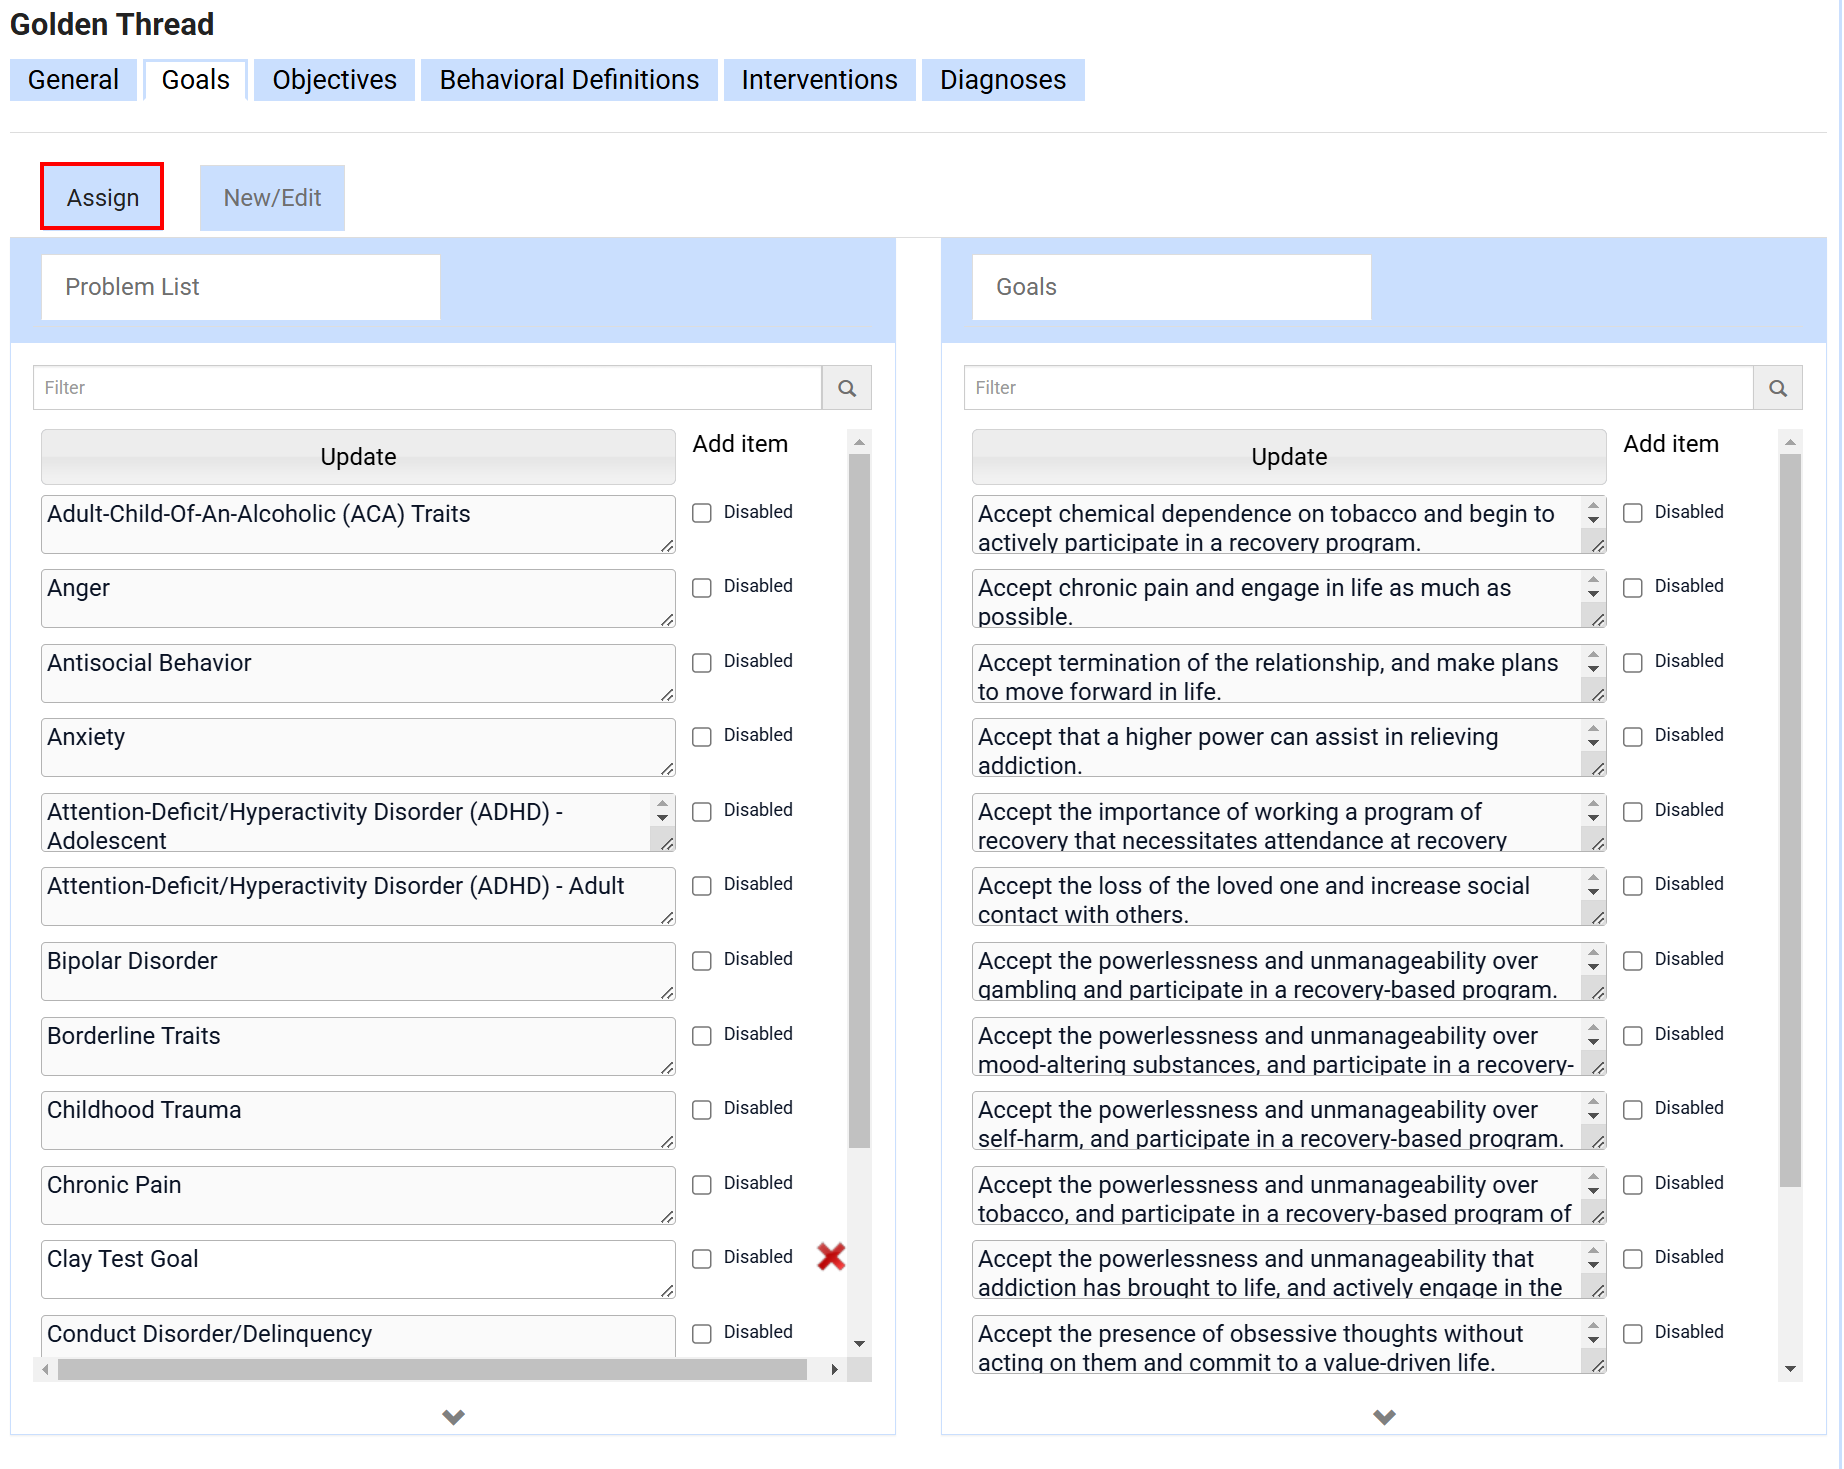1844x1469 pixels.
Task: Click the Problem List vertical scrollbar thumb
Action: point(859,800)
